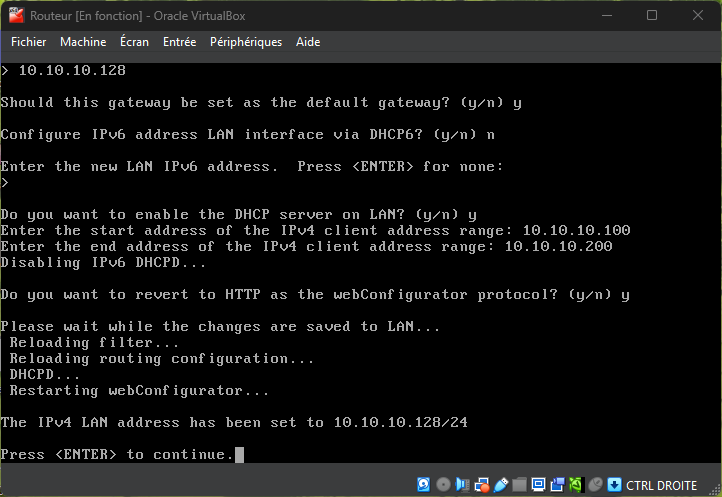Viewport: 722px width, 497px height.
Task: Open the optical drive status icon
Action: coord(443,485)
